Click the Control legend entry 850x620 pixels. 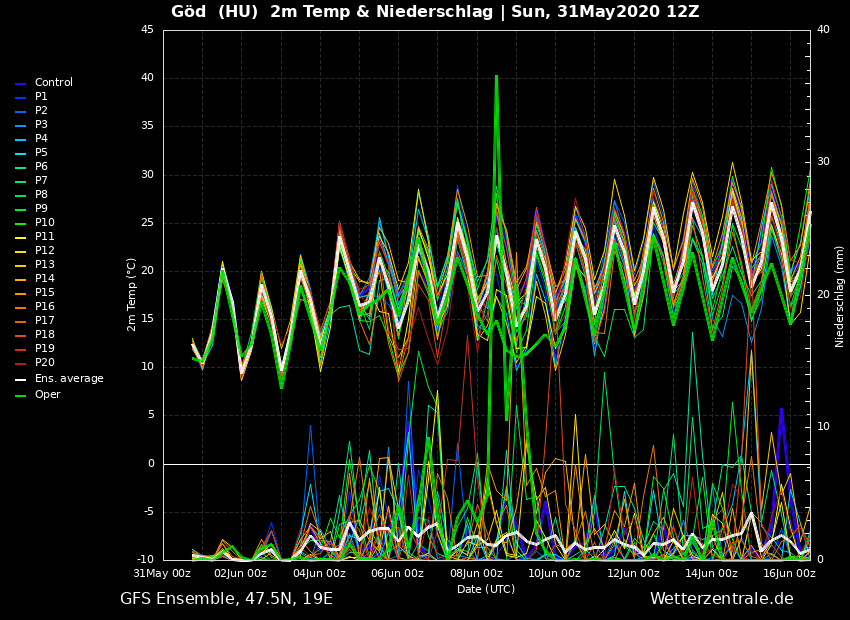point(53,83)
